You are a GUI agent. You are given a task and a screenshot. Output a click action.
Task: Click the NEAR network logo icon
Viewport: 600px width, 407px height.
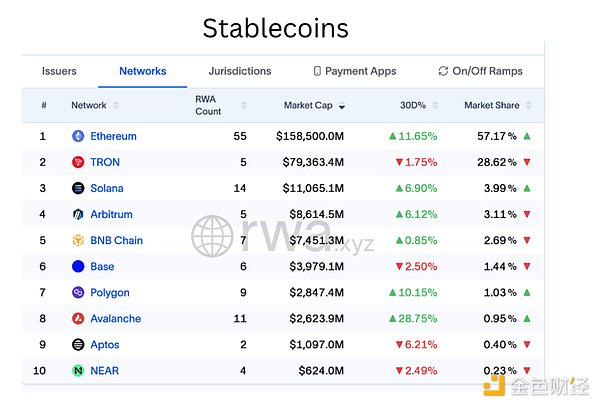point(78,370)
